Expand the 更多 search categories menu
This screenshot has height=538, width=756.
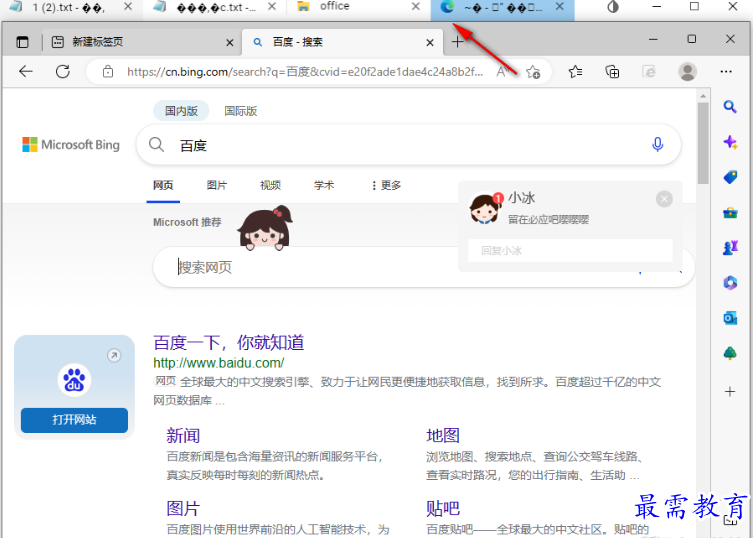point(386,185)
